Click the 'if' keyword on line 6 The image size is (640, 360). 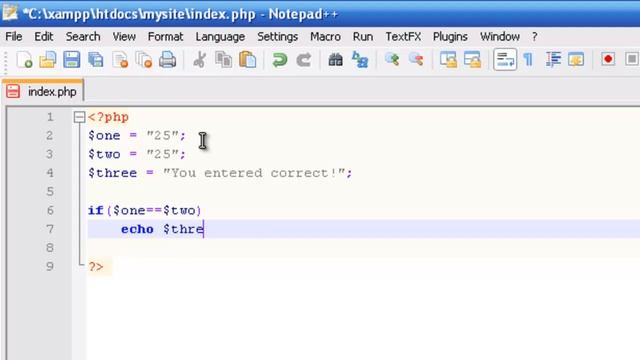(x=96, y=210)
